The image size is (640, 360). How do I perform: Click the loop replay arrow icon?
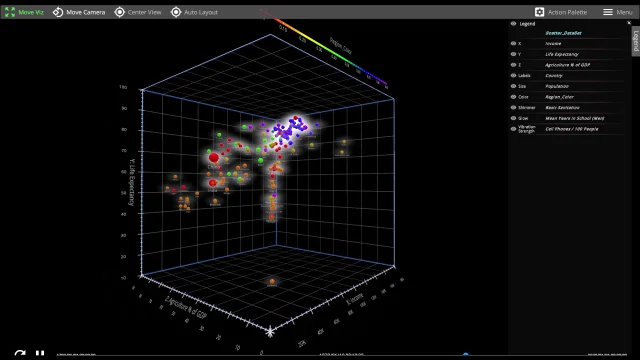[x=20, y=353]
